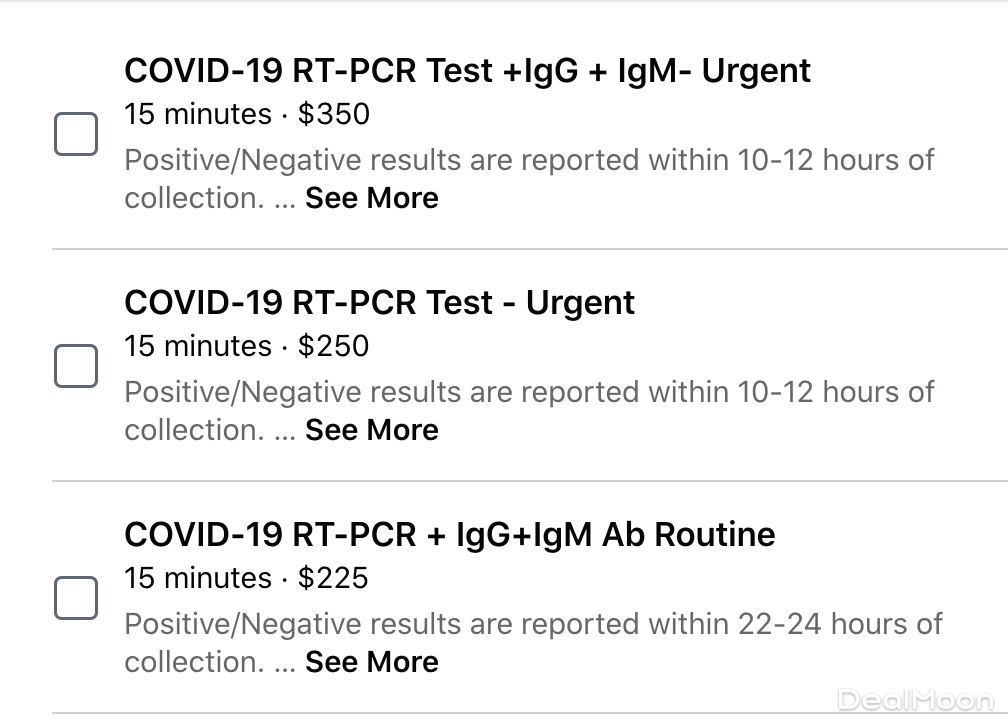Click the 10-12 hours description under the $350 test
The image size is (1008, 724).
tap(529, 160)
